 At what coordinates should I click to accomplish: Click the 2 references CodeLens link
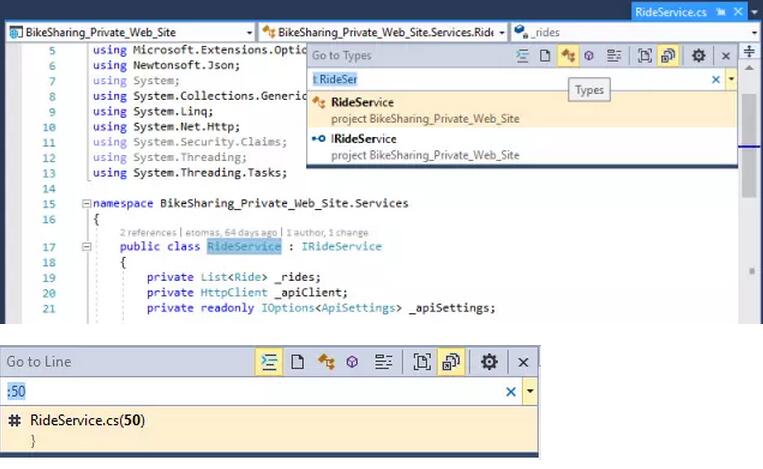pos(148,233)
